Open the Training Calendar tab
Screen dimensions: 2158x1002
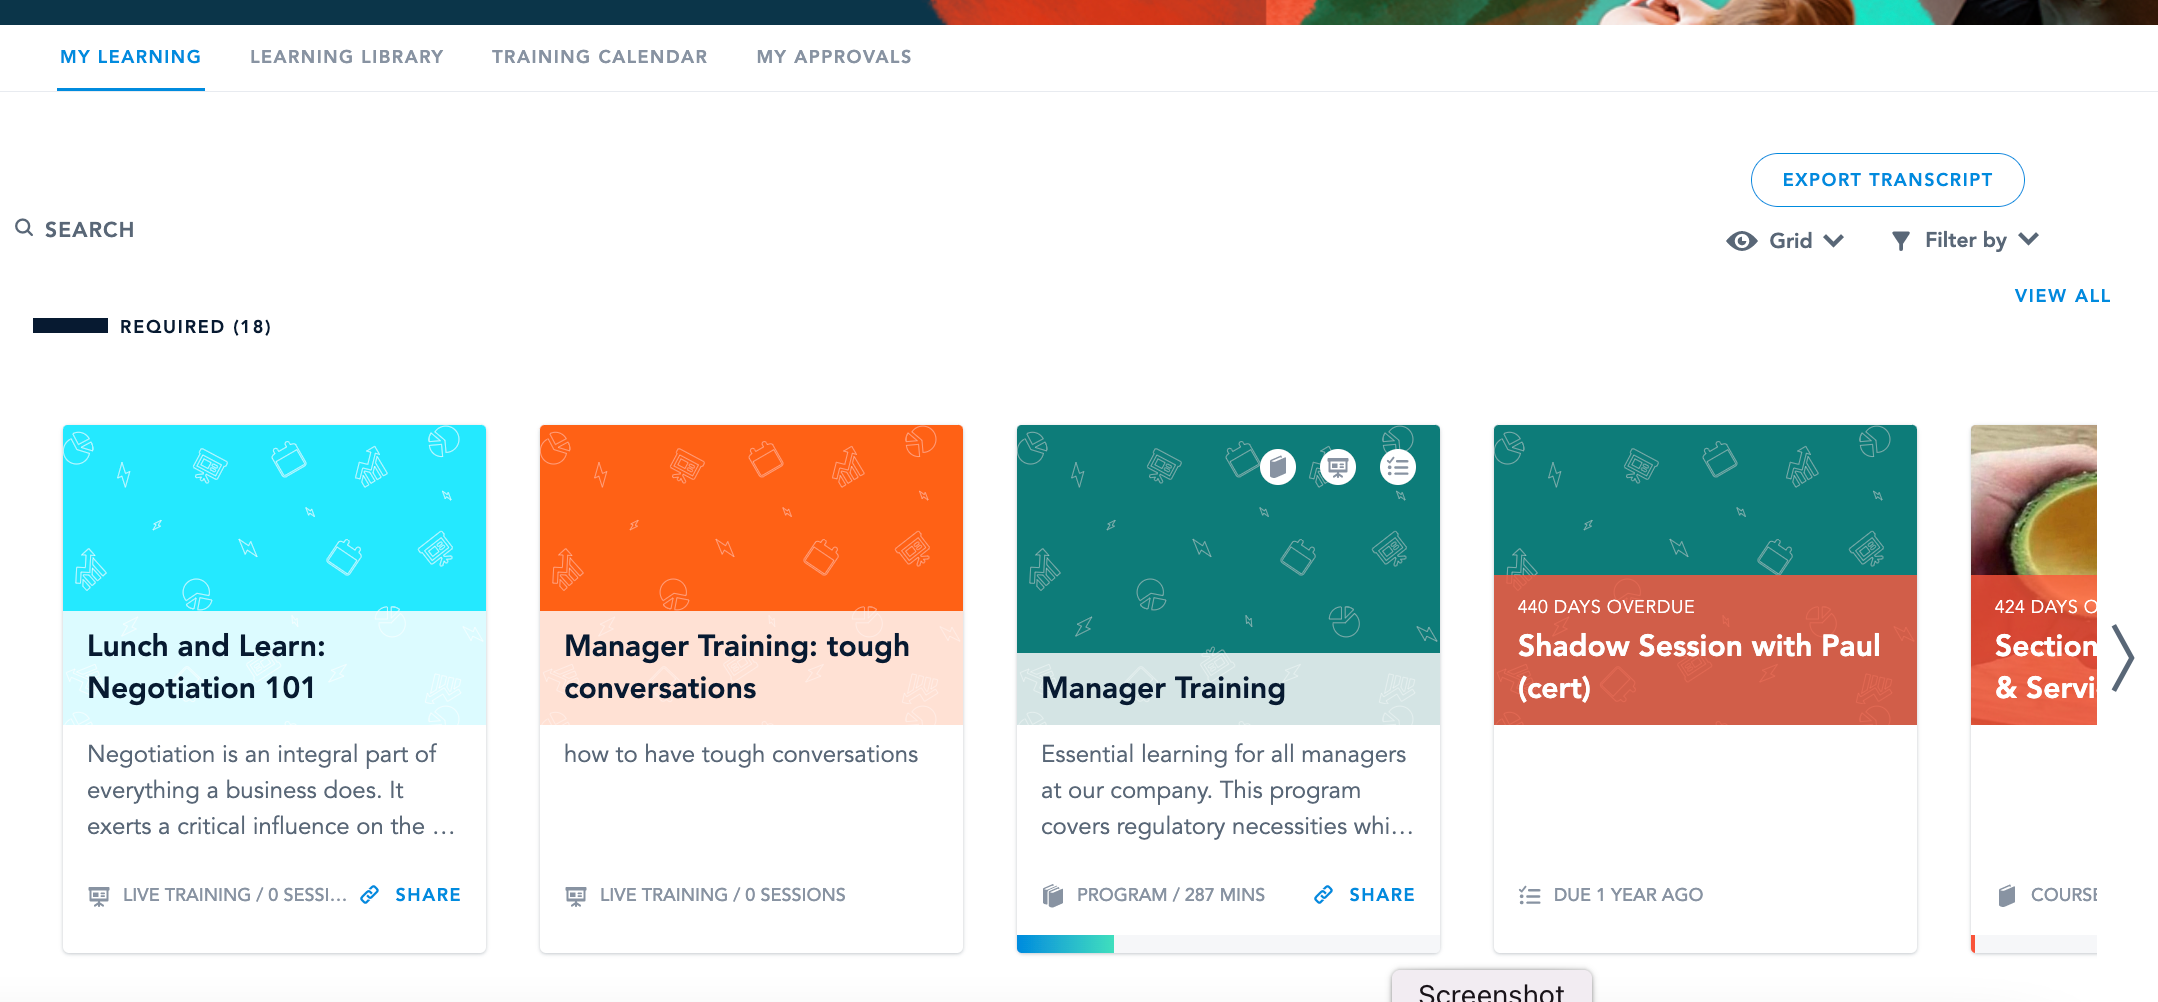pyautogui.click(x=599, y=56)
